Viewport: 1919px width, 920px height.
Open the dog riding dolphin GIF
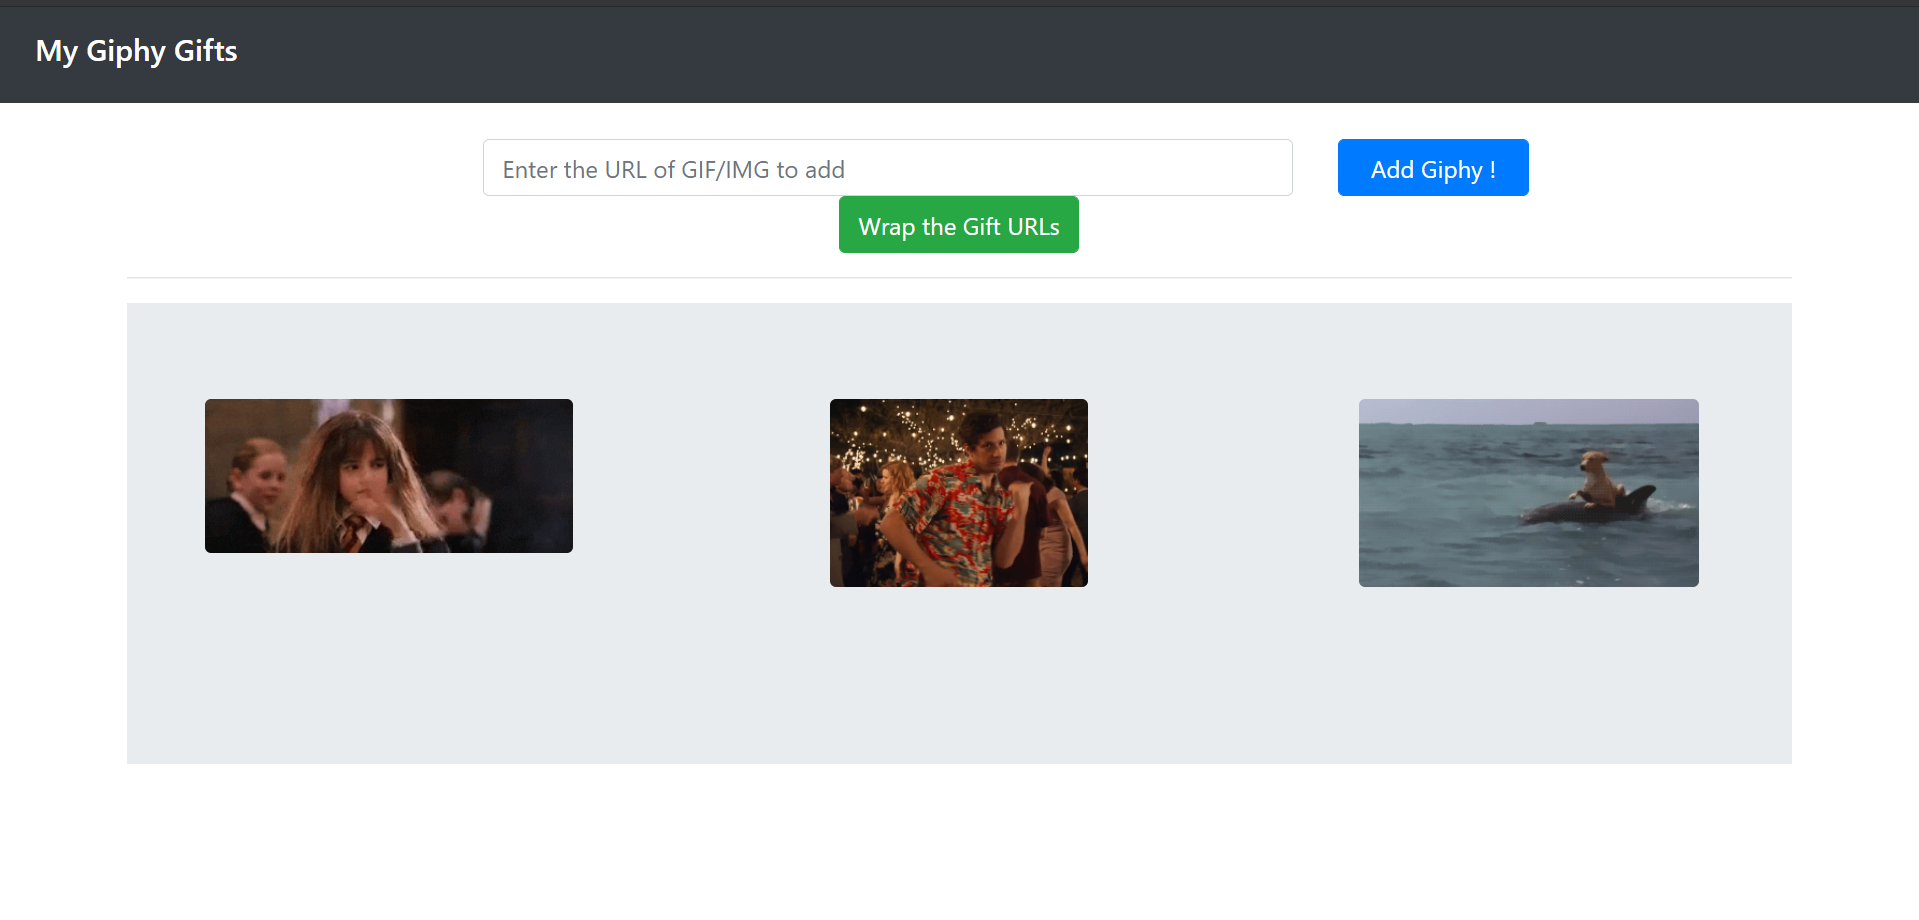coord(1528,493)
